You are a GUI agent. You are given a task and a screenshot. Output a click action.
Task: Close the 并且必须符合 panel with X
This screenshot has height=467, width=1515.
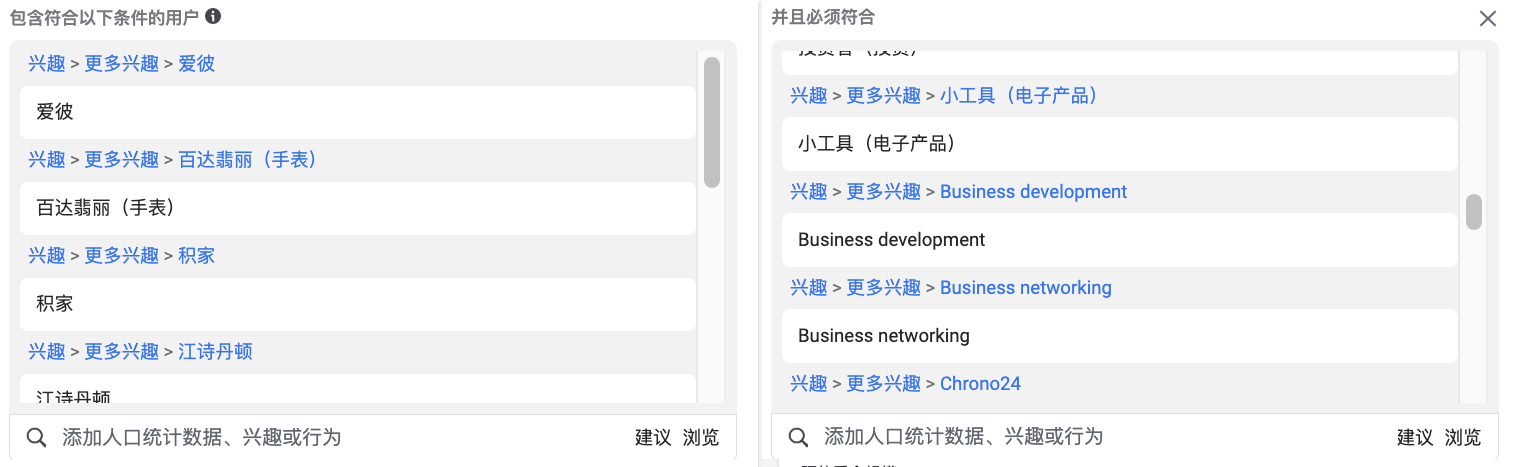pos(1488,18)
